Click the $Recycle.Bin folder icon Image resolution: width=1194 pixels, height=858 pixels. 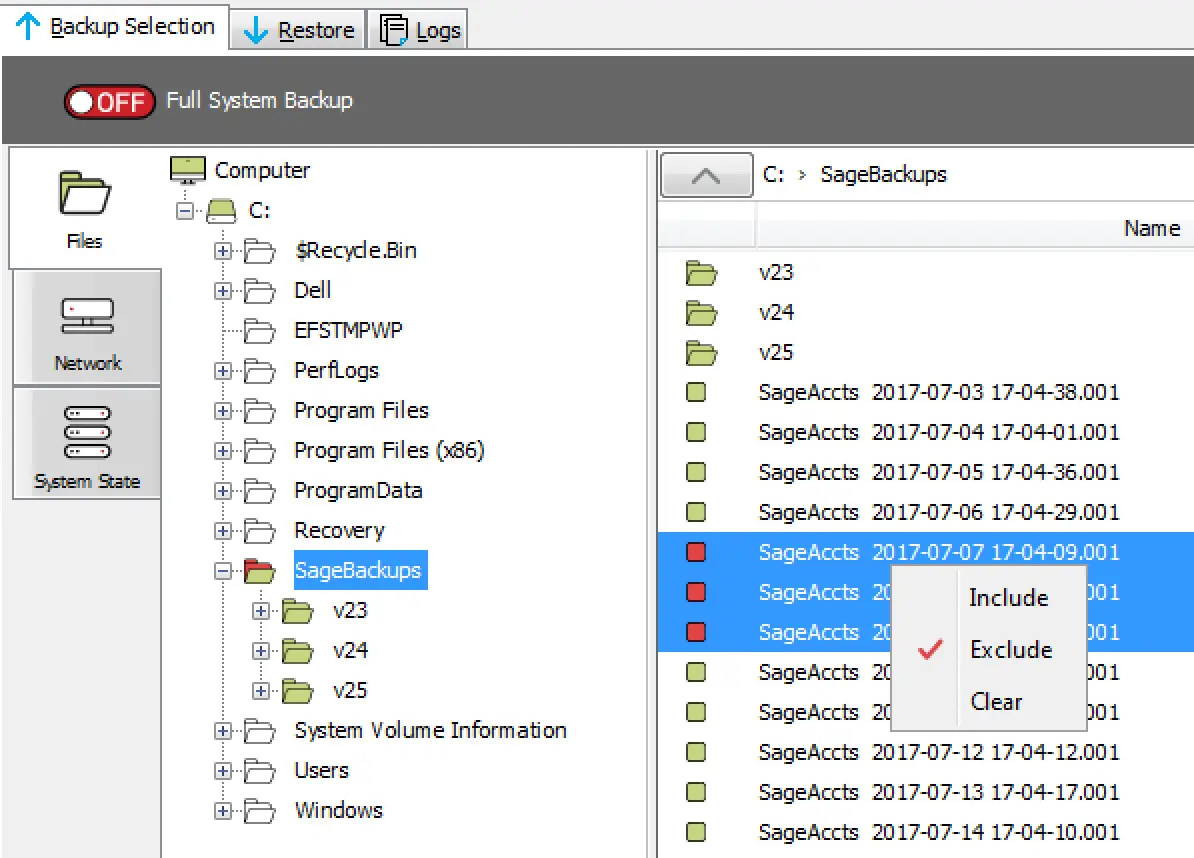(x=259, y=250)
